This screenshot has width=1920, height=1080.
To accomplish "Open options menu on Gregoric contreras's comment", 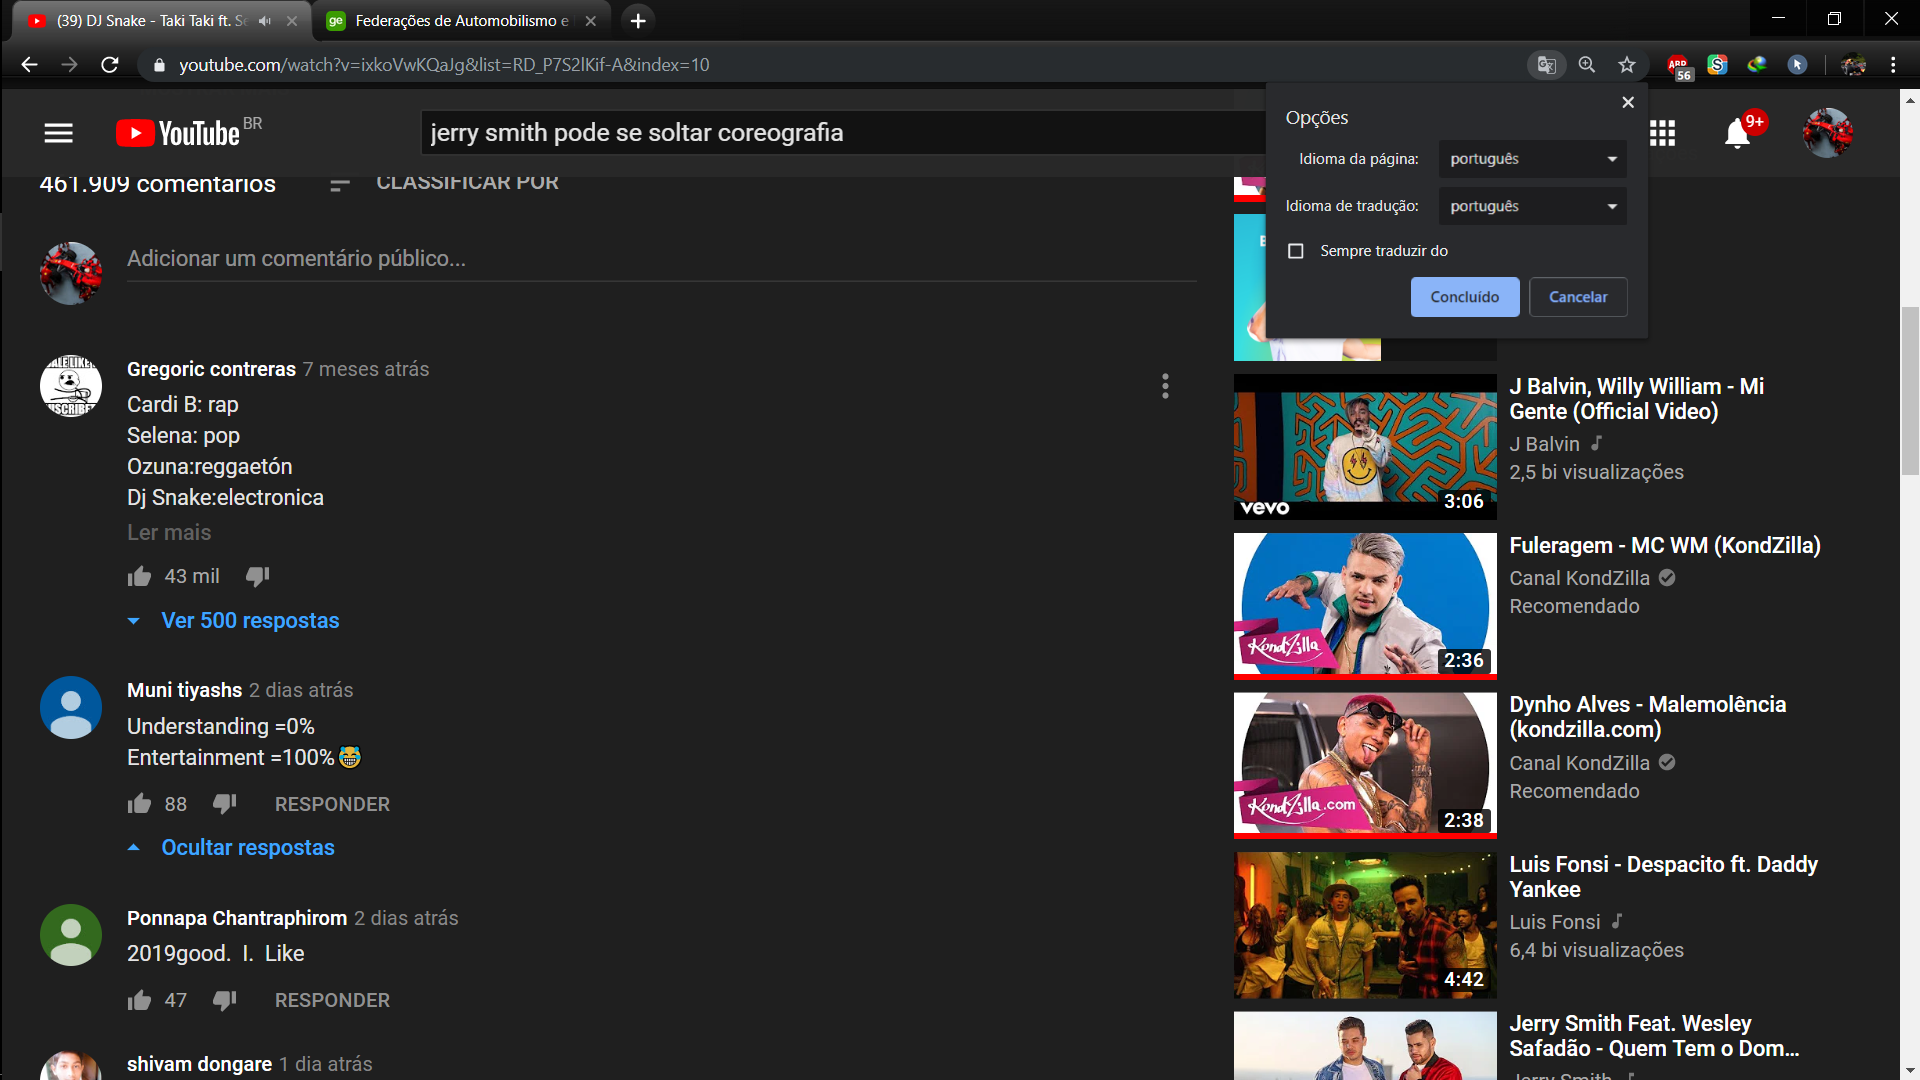I will pyautogui.click(x=1165, y=386).
